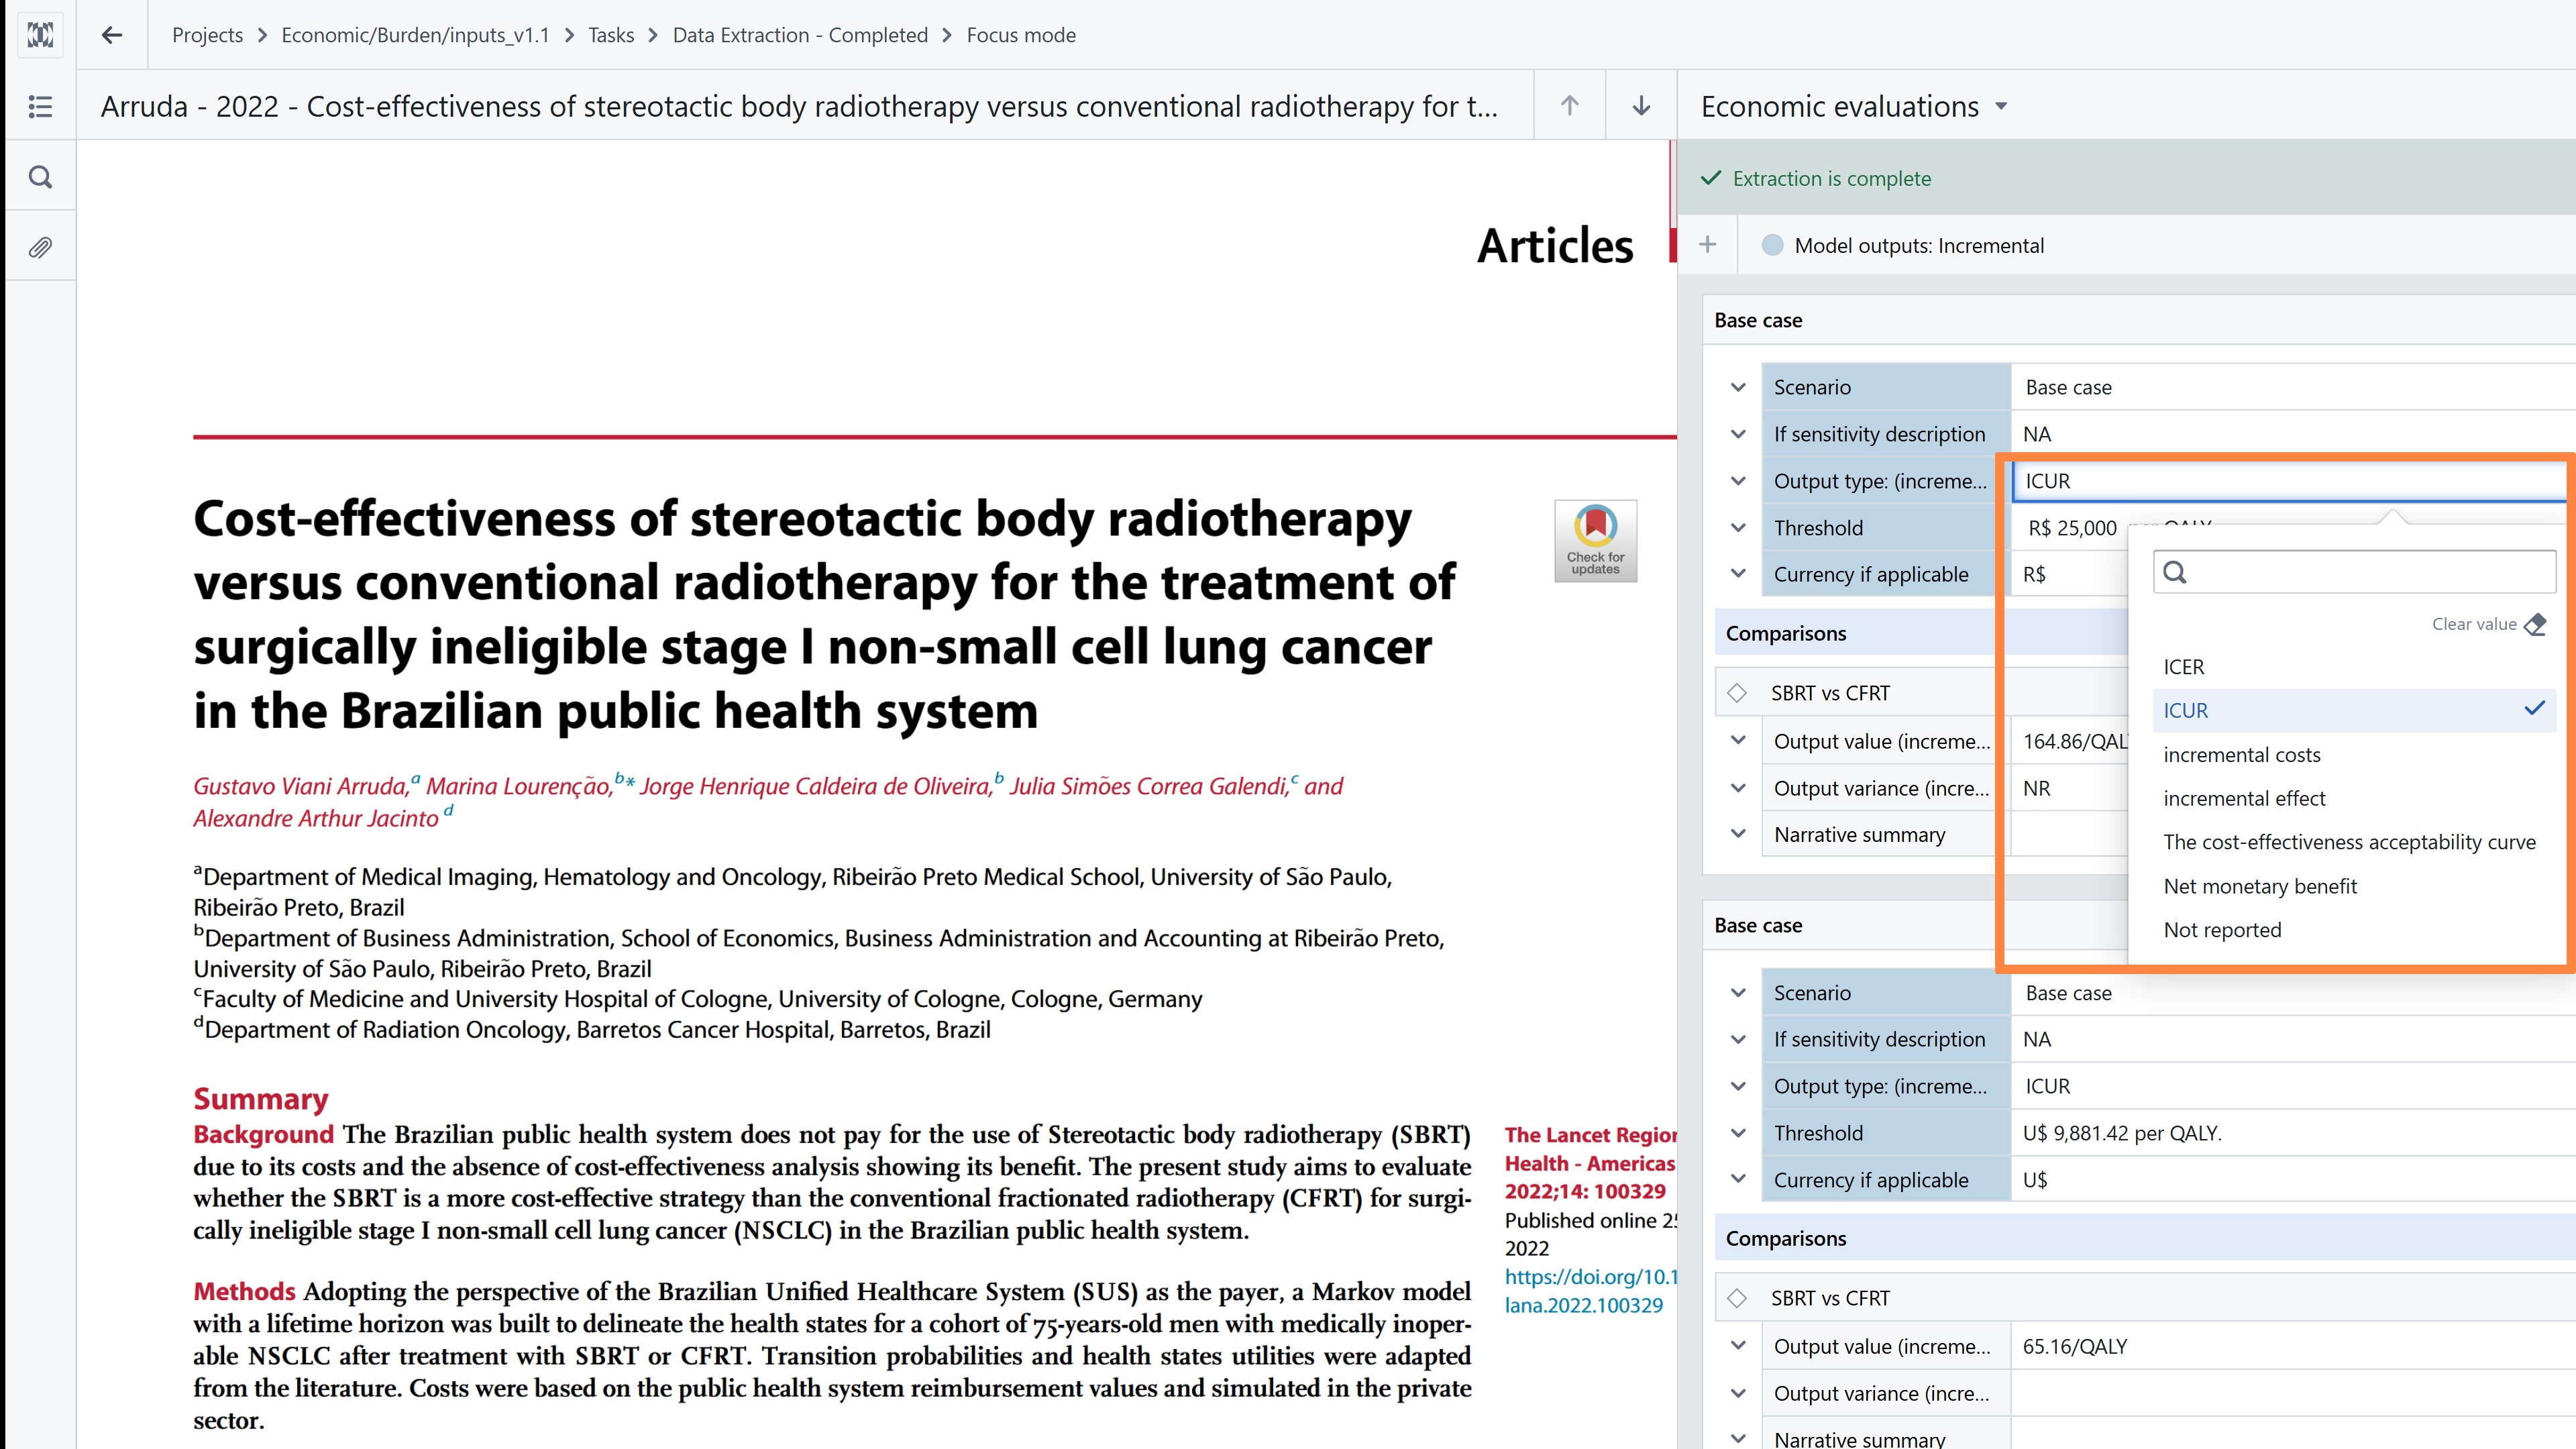Click the 65.16/QALY output value
Screen dimensions: 2576x1449
click(2075, 1346)
